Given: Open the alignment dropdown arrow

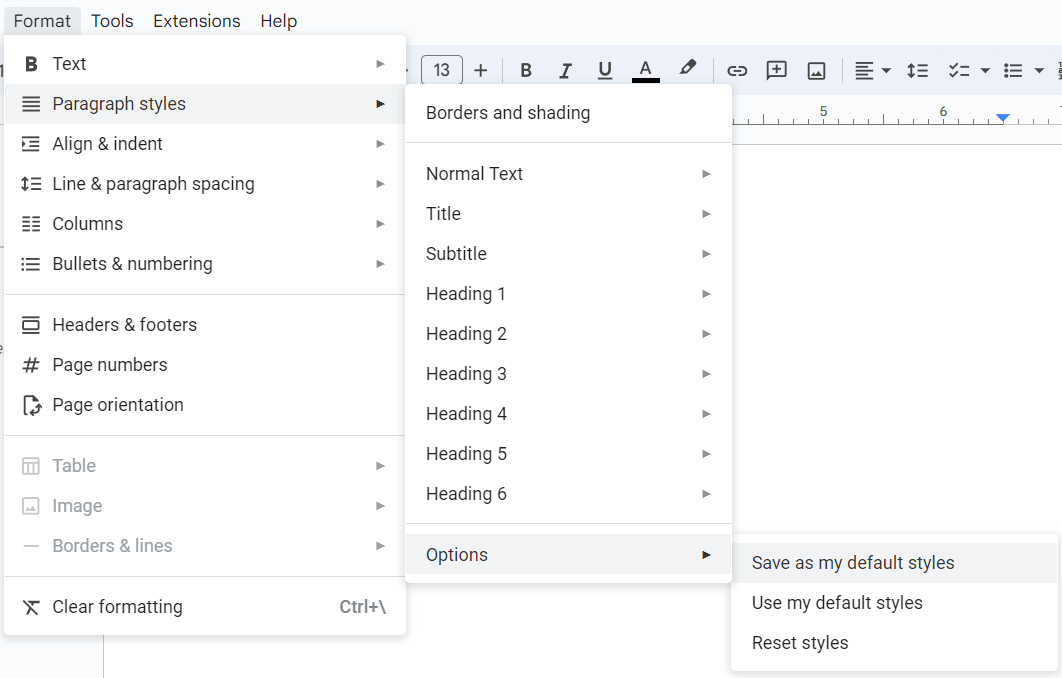Looking at the screenshot, I should (884, 70).
